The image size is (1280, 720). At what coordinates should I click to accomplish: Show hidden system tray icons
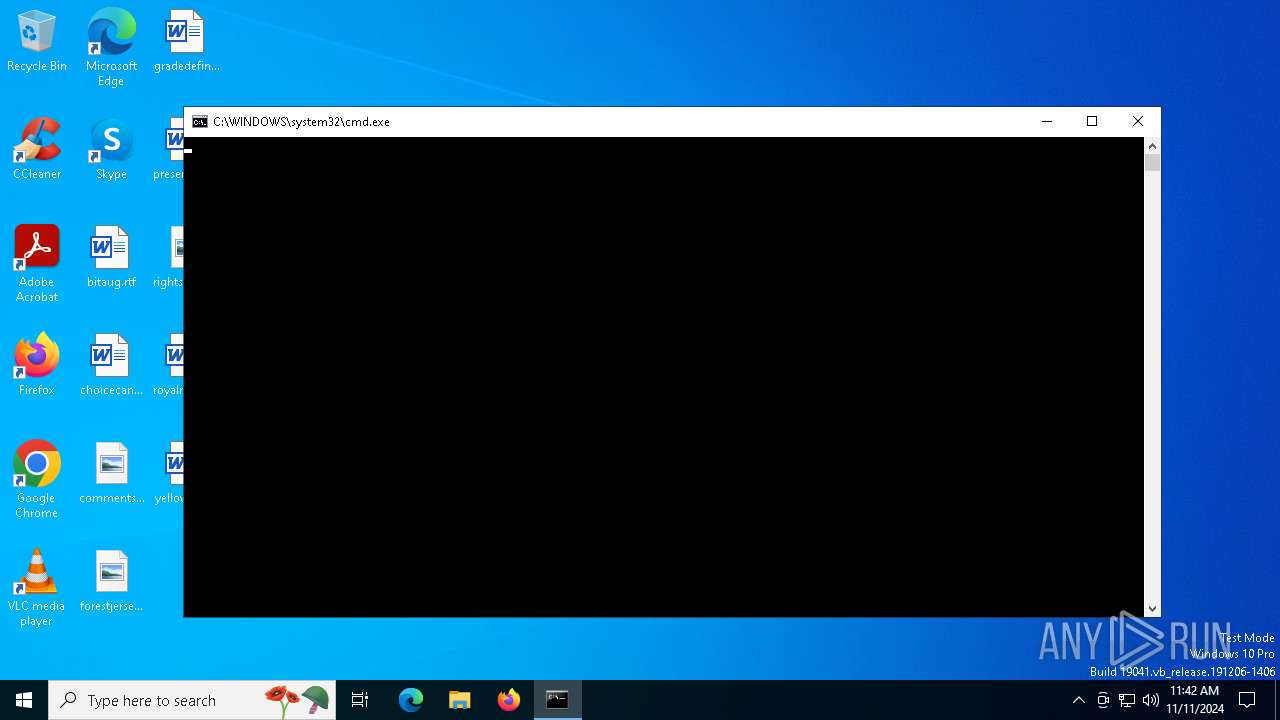[x=1078, y=700]
